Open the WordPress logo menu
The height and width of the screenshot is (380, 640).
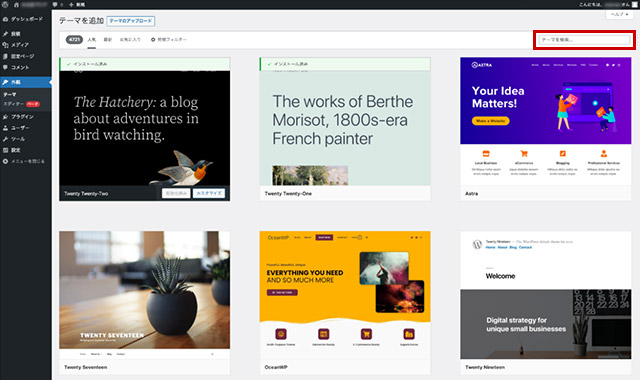pyautogui.click(x=5, y=4)
